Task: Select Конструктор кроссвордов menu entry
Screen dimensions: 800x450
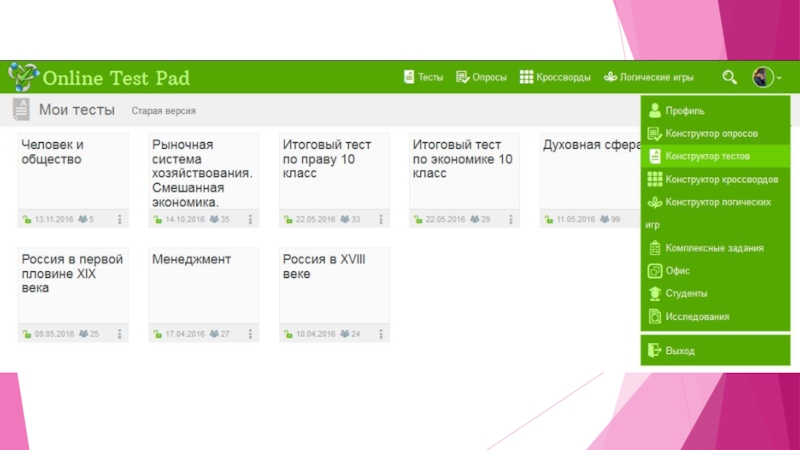Action: click(x=715, y=179)
